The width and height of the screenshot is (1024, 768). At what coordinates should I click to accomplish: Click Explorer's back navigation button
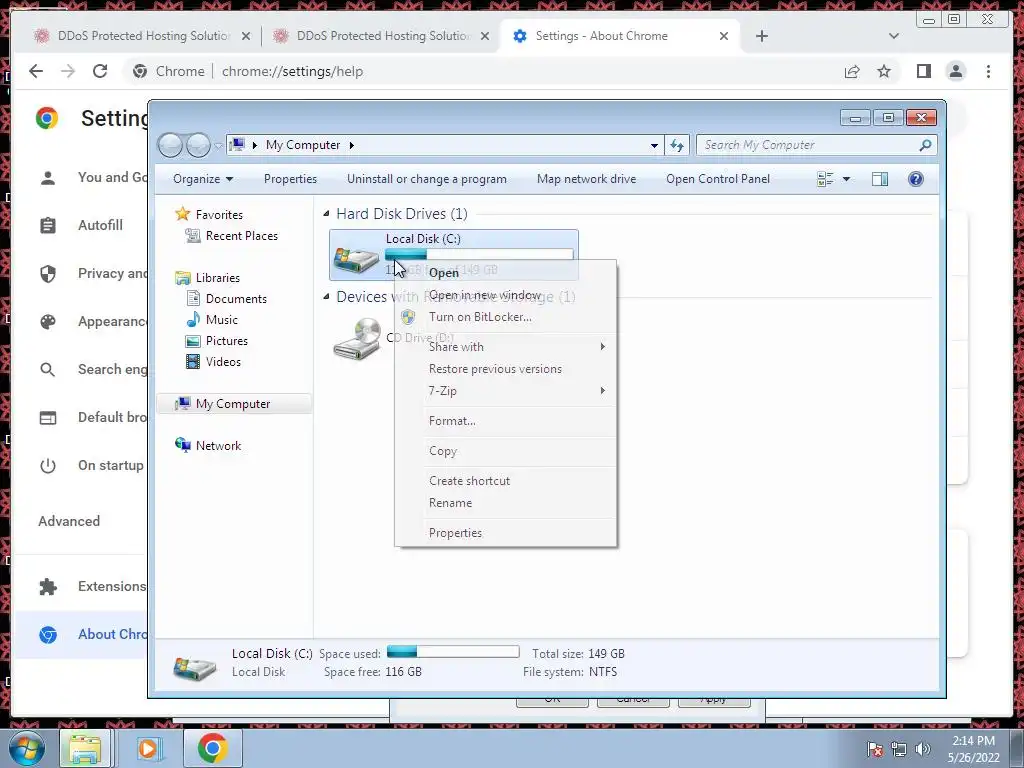pos(170,145)
